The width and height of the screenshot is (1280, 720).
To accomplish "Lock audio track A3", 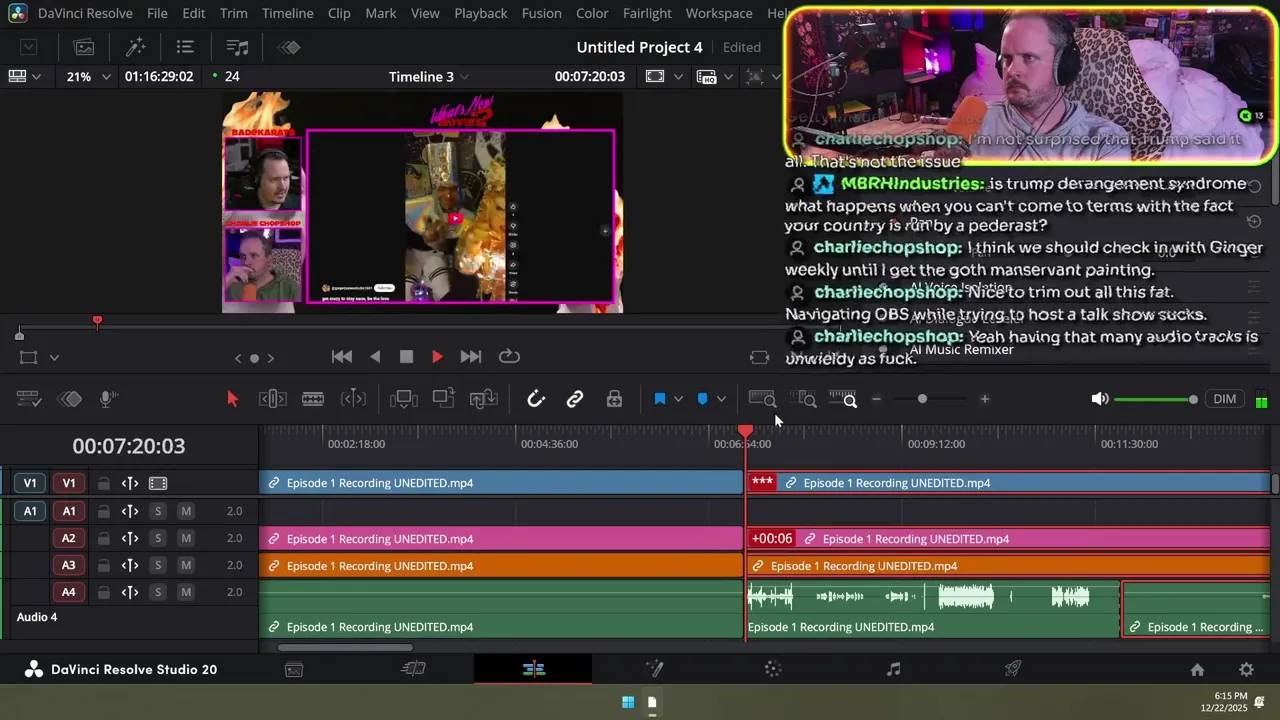I will (x=102, y=565).
